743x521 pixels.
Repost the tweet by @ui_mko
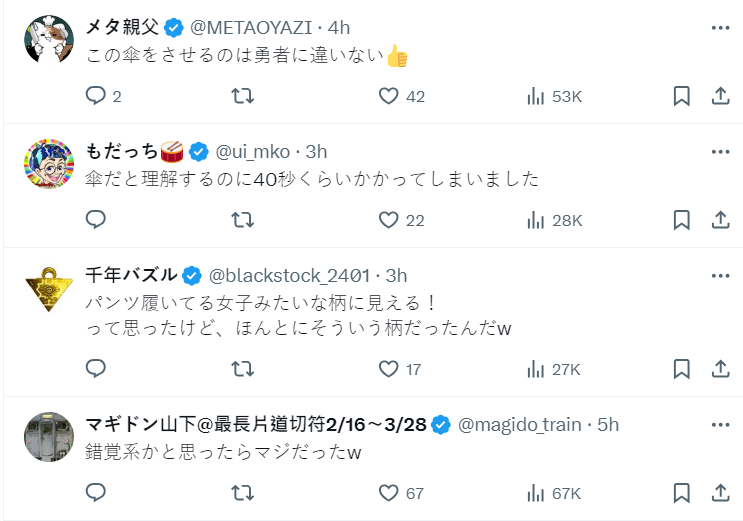(242, 220)
